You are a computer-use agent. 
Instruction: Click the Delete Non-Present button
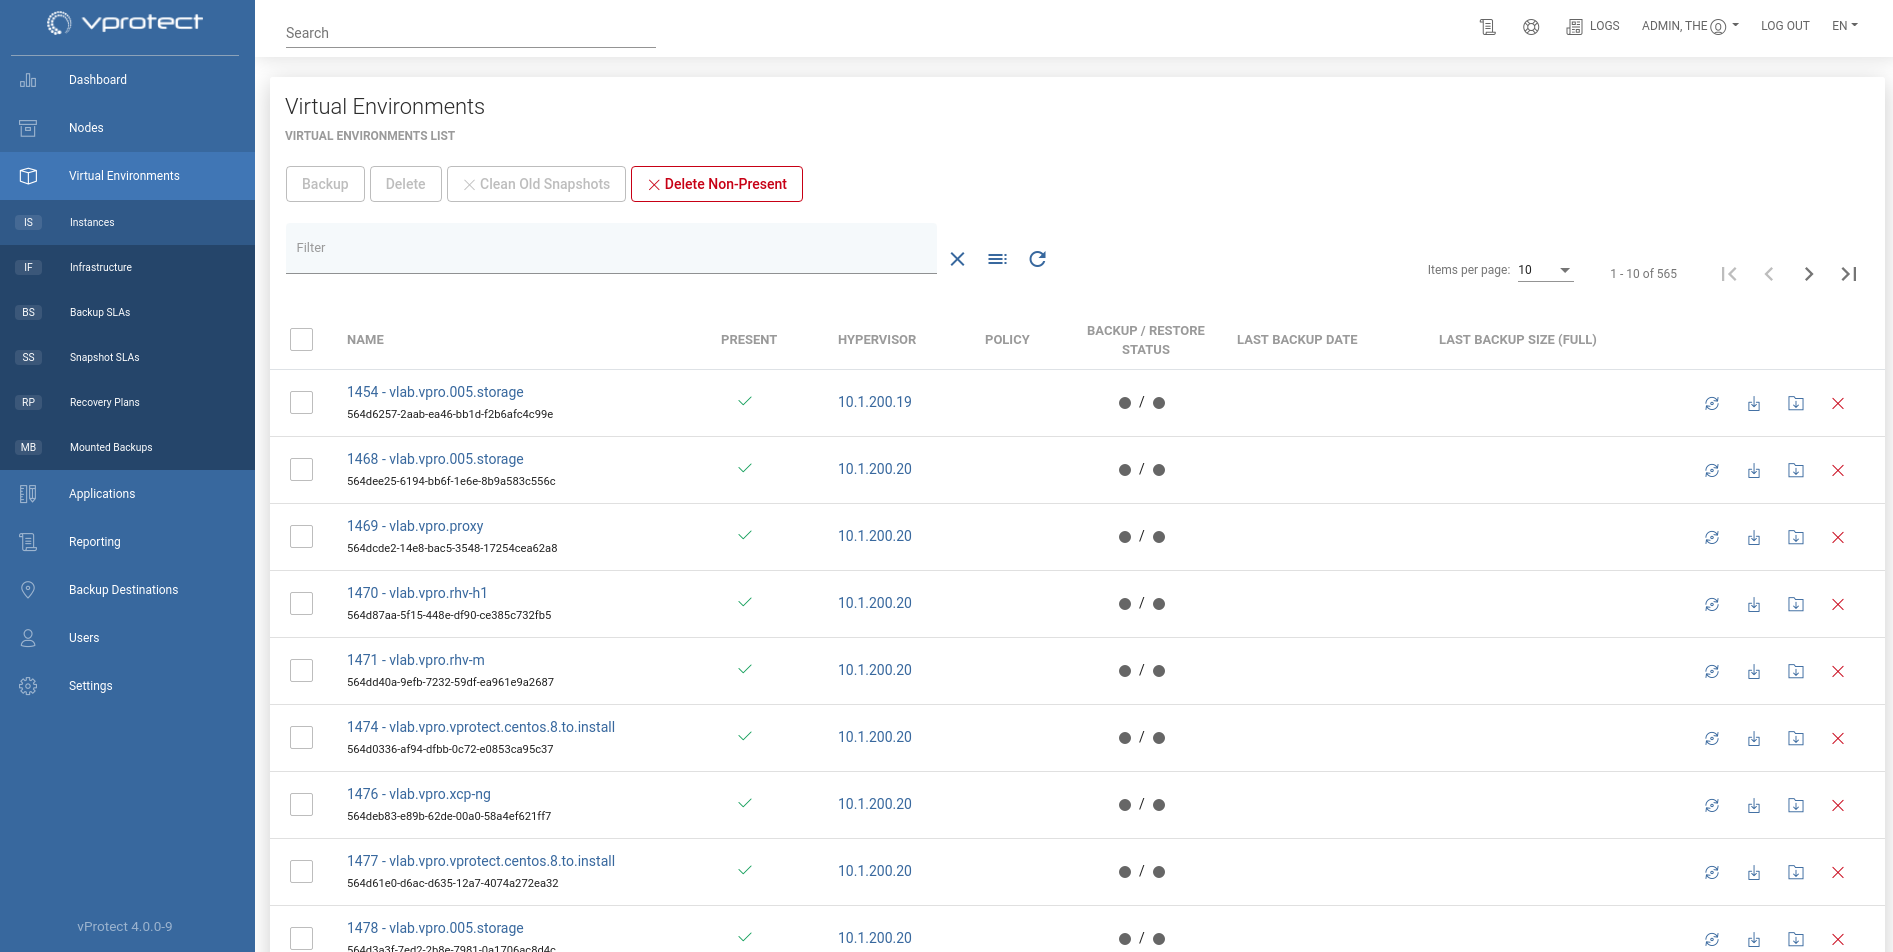(x=717, y=184)
